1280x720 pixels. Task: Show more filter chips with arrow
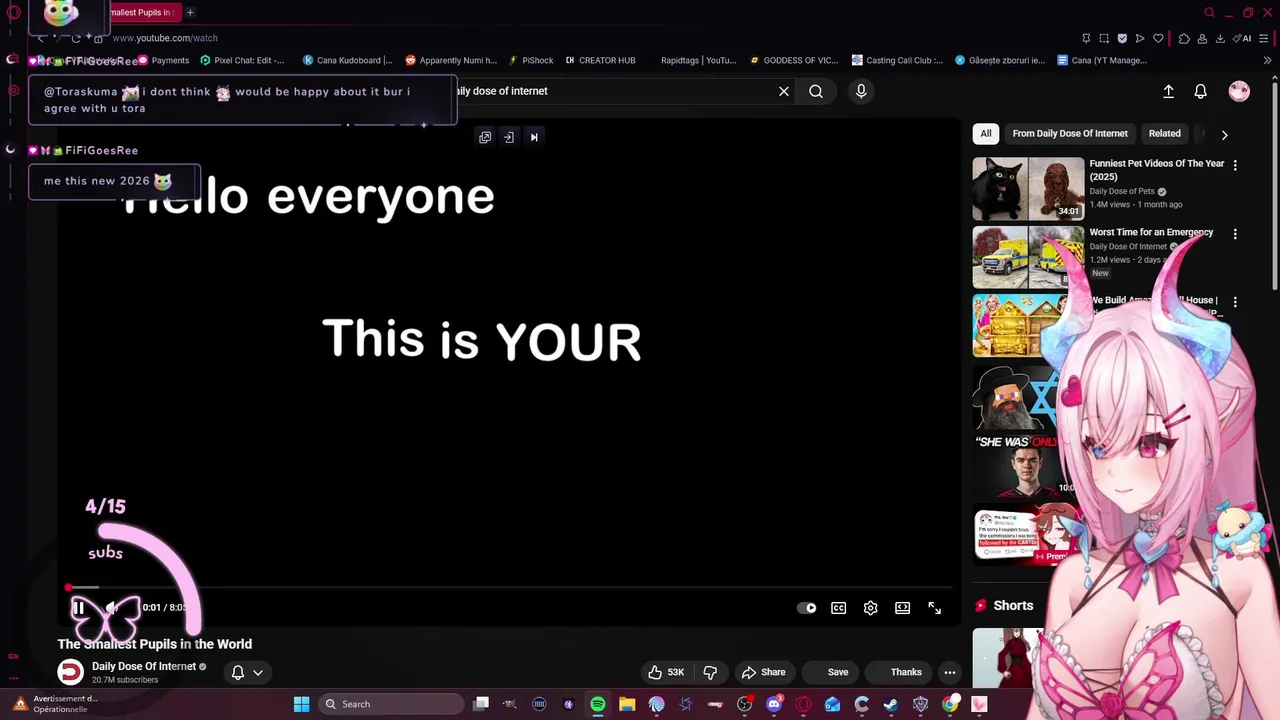coord(1225,134)
